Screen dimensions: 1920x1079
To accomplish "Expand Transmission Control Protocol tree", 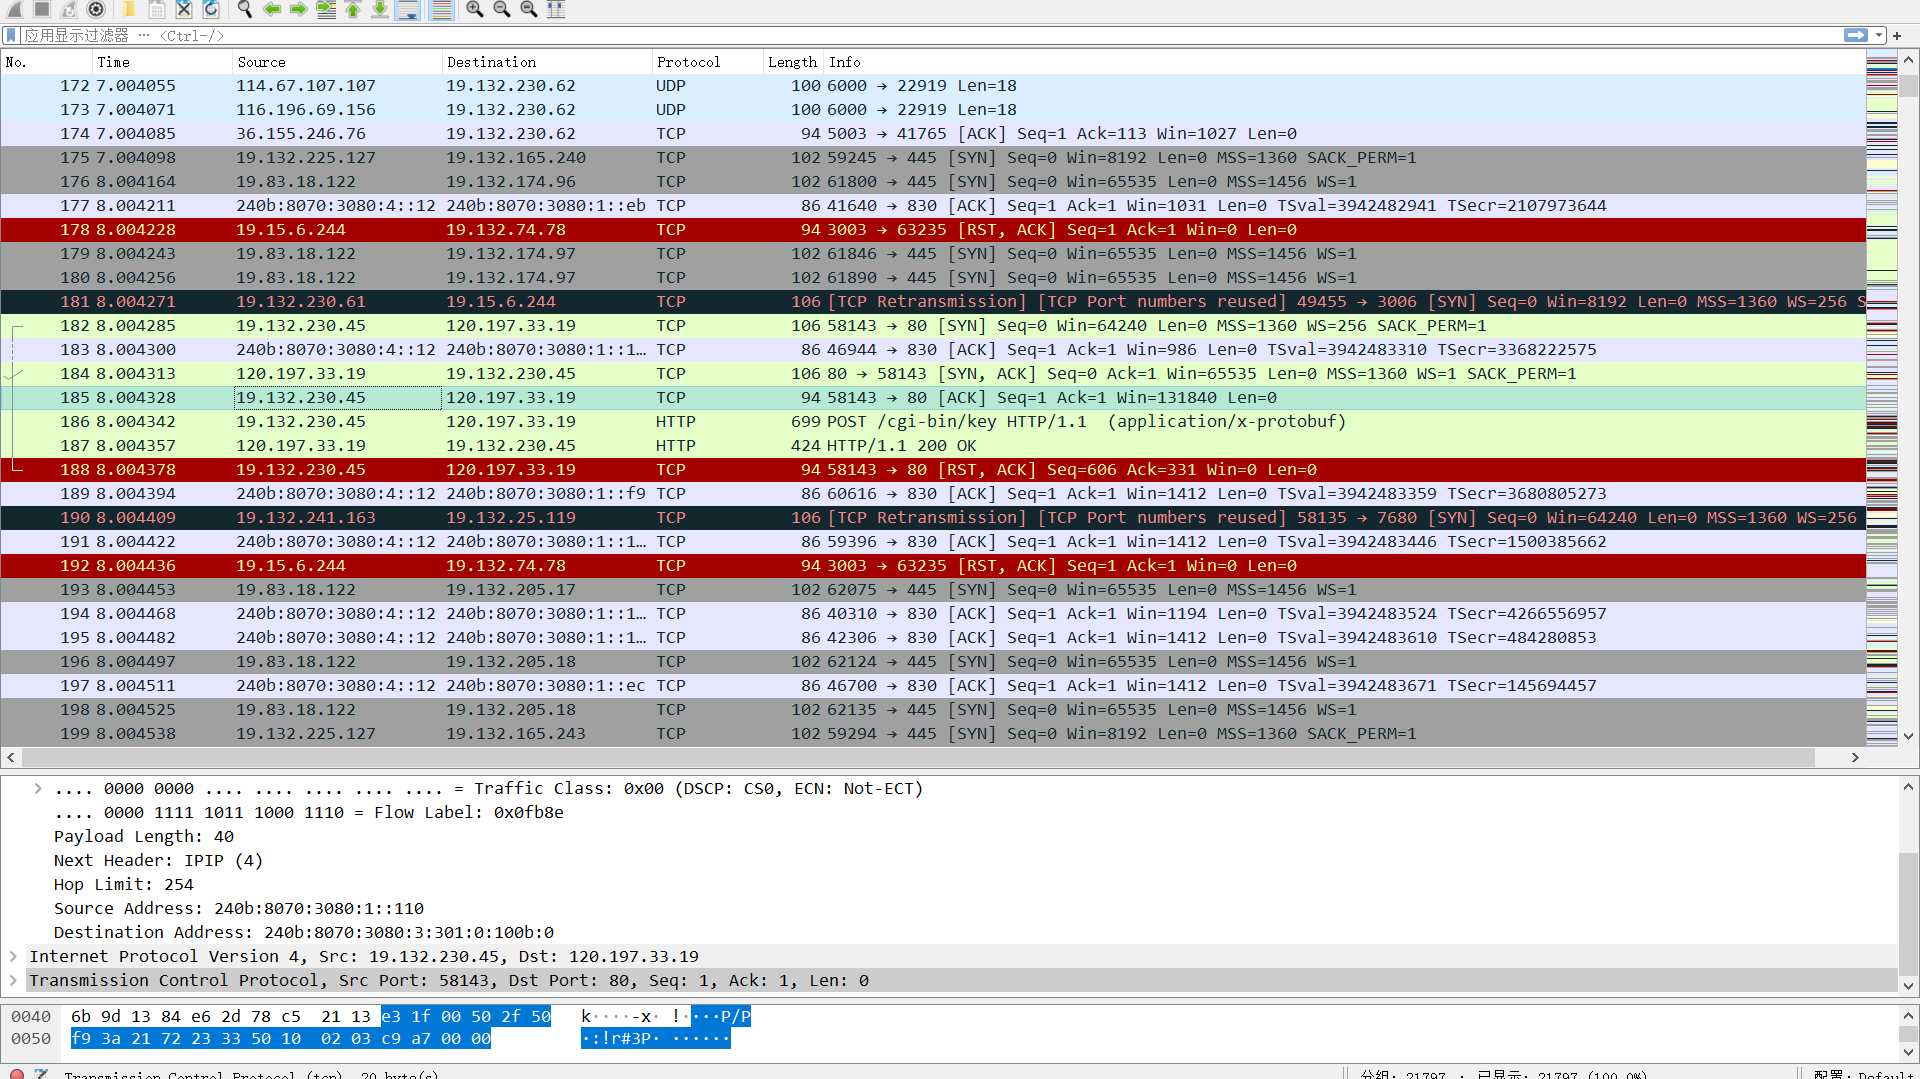I will click(13, 981).
